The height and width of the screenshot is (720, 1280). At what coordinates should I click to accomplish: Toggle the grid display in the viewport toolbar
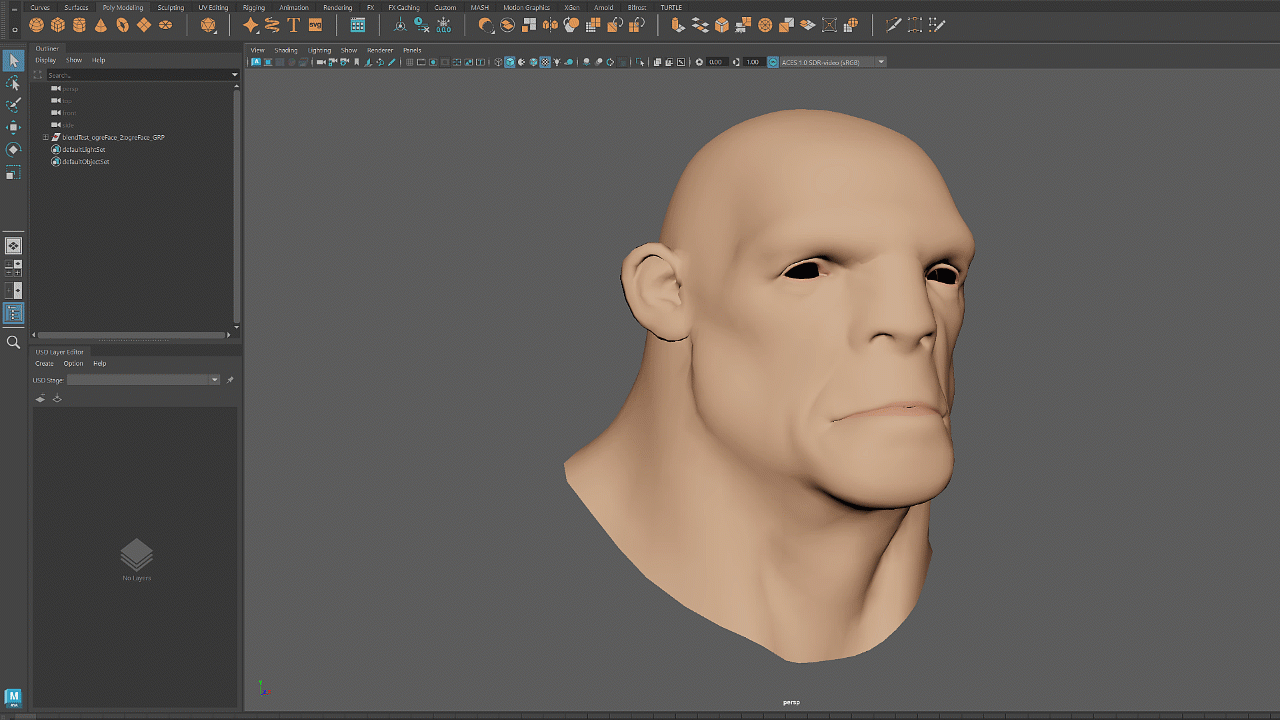(x=410, y=61)
